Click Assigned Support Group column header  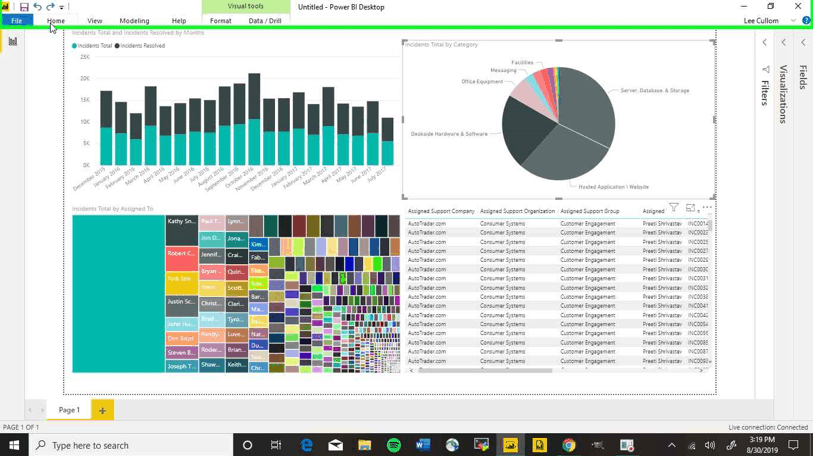tap(589, 211)
